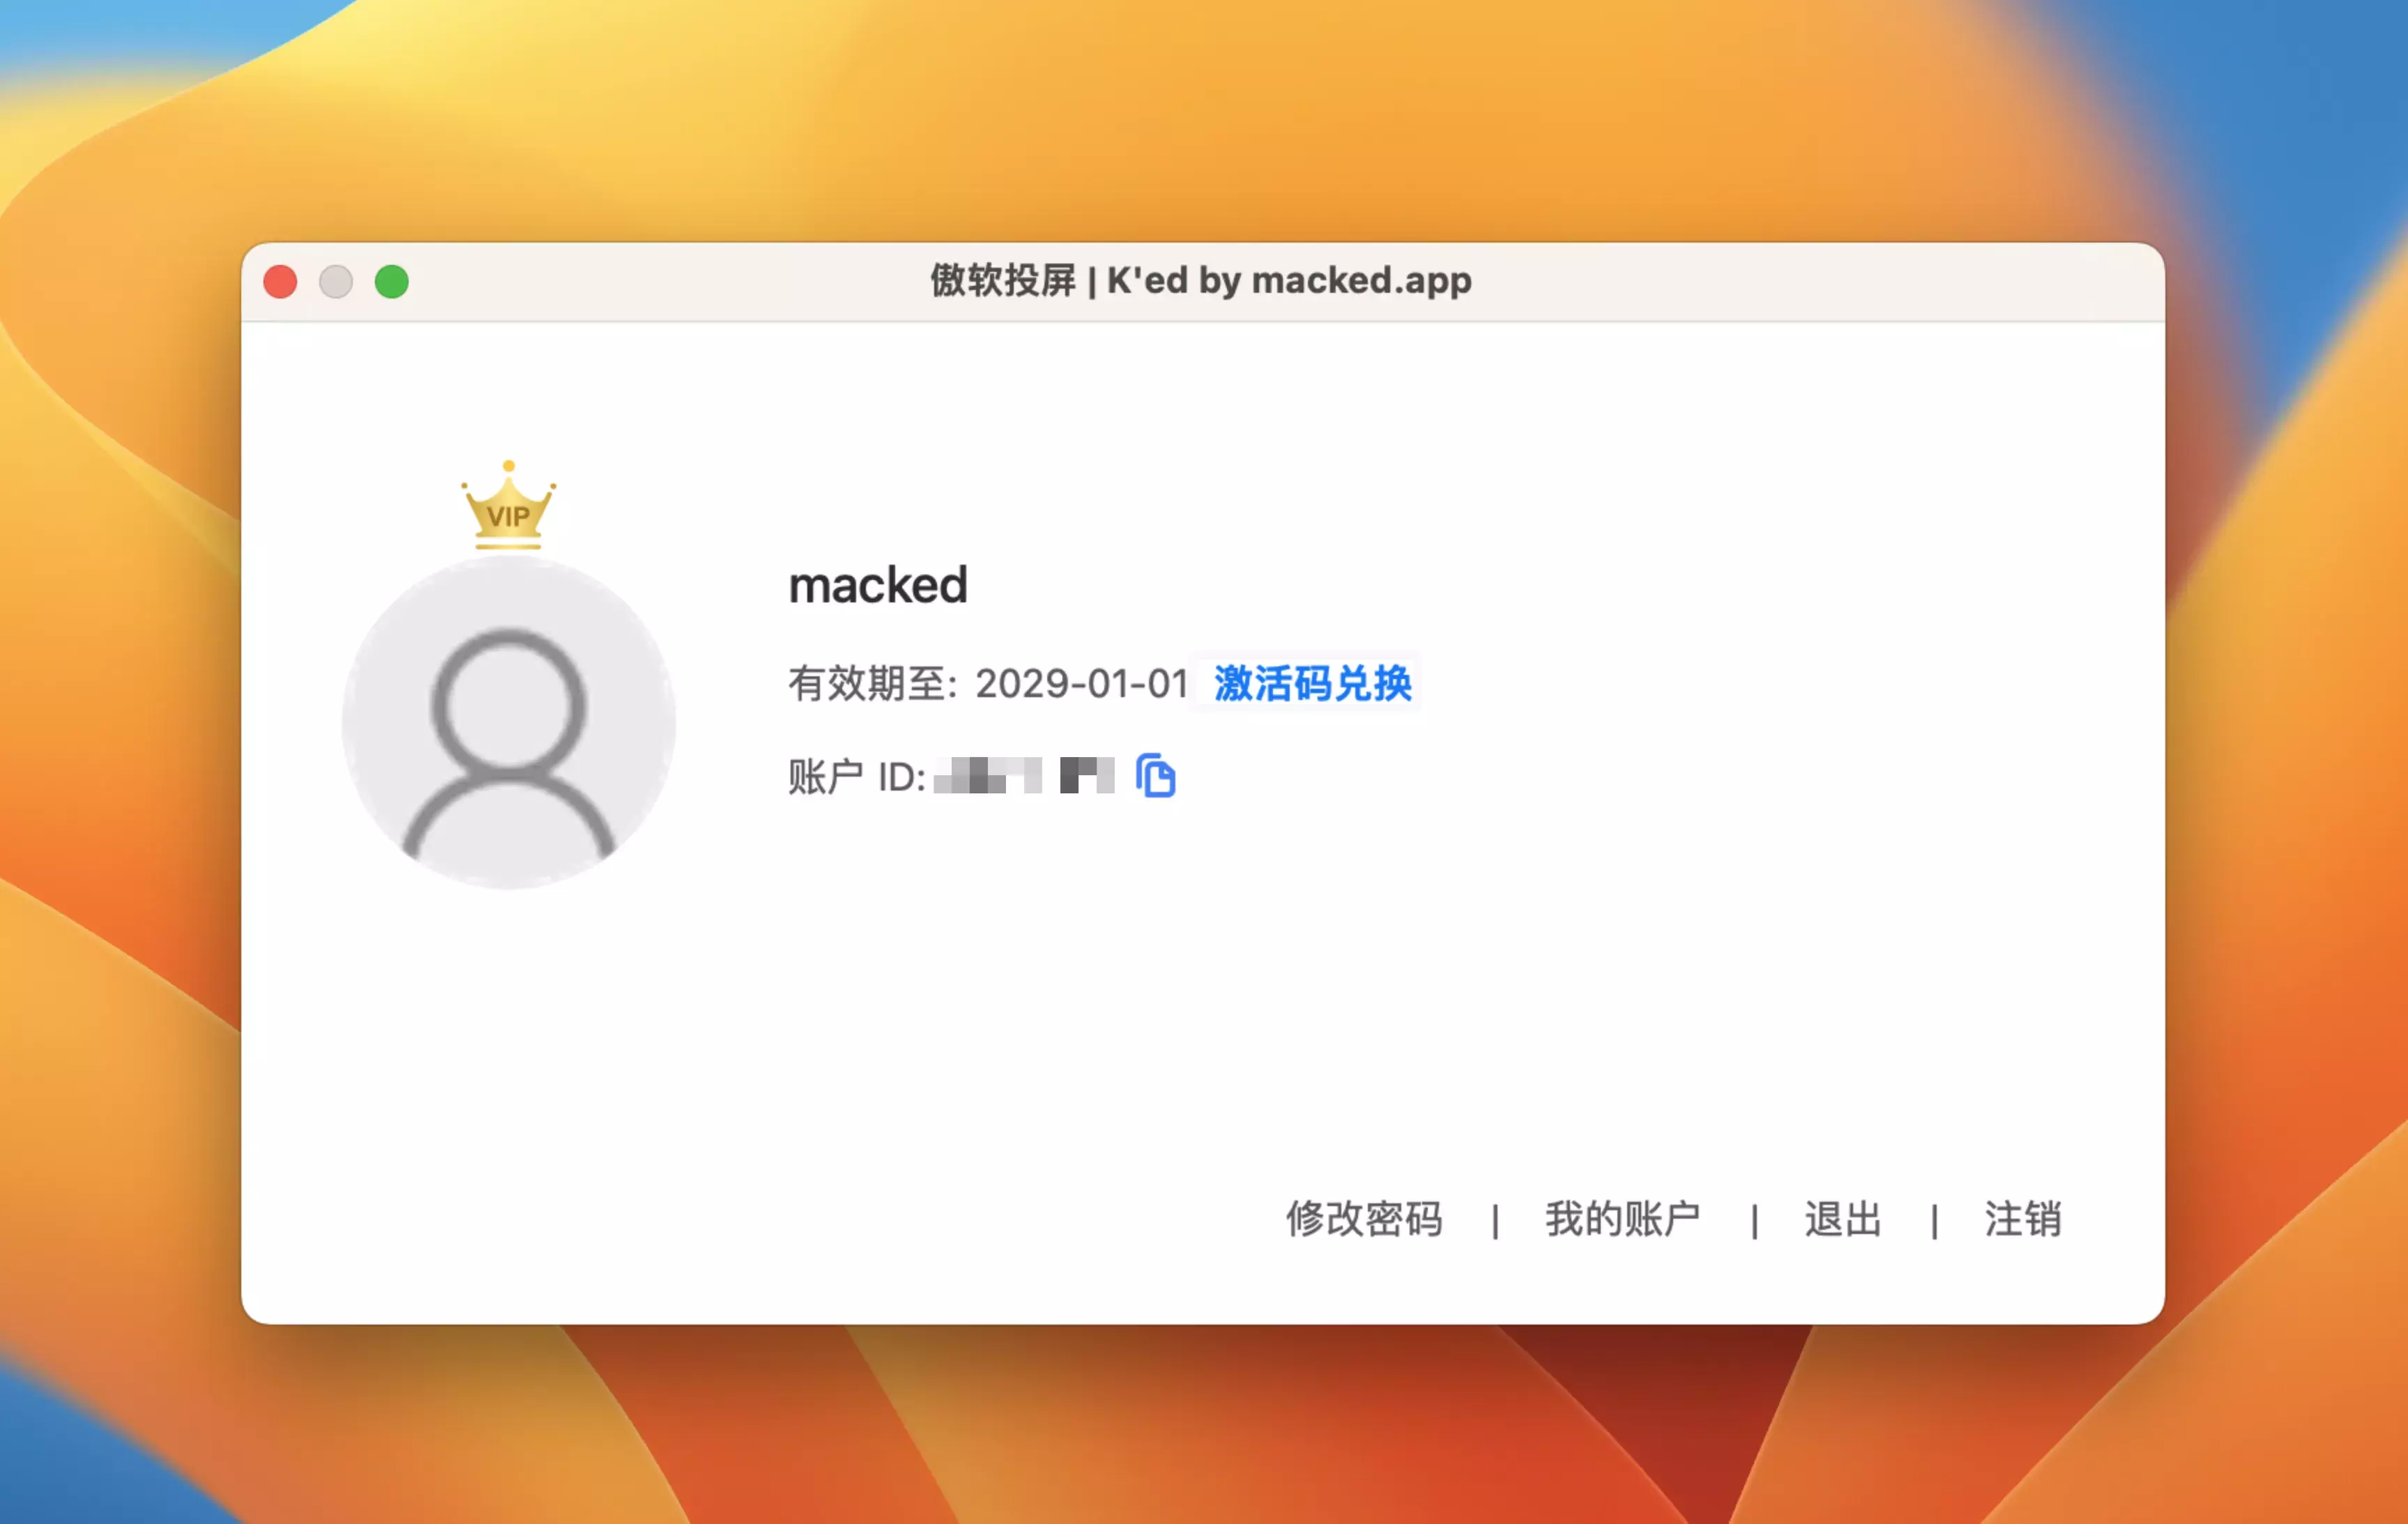Image resolution: width=2408 pixels, height=1524 pixels.
Task: Open the 激活码兑换 activation code link
Action: coord(1312,684)
